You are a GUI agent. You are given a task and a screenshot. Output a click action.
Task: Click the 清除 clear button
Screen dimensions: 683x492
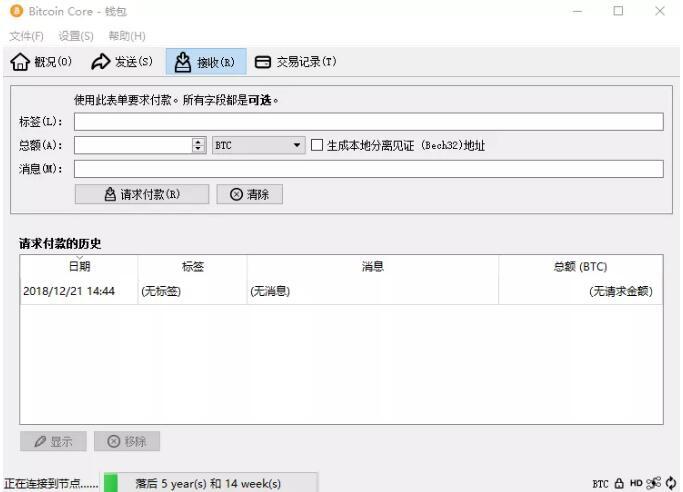point(249,194)
